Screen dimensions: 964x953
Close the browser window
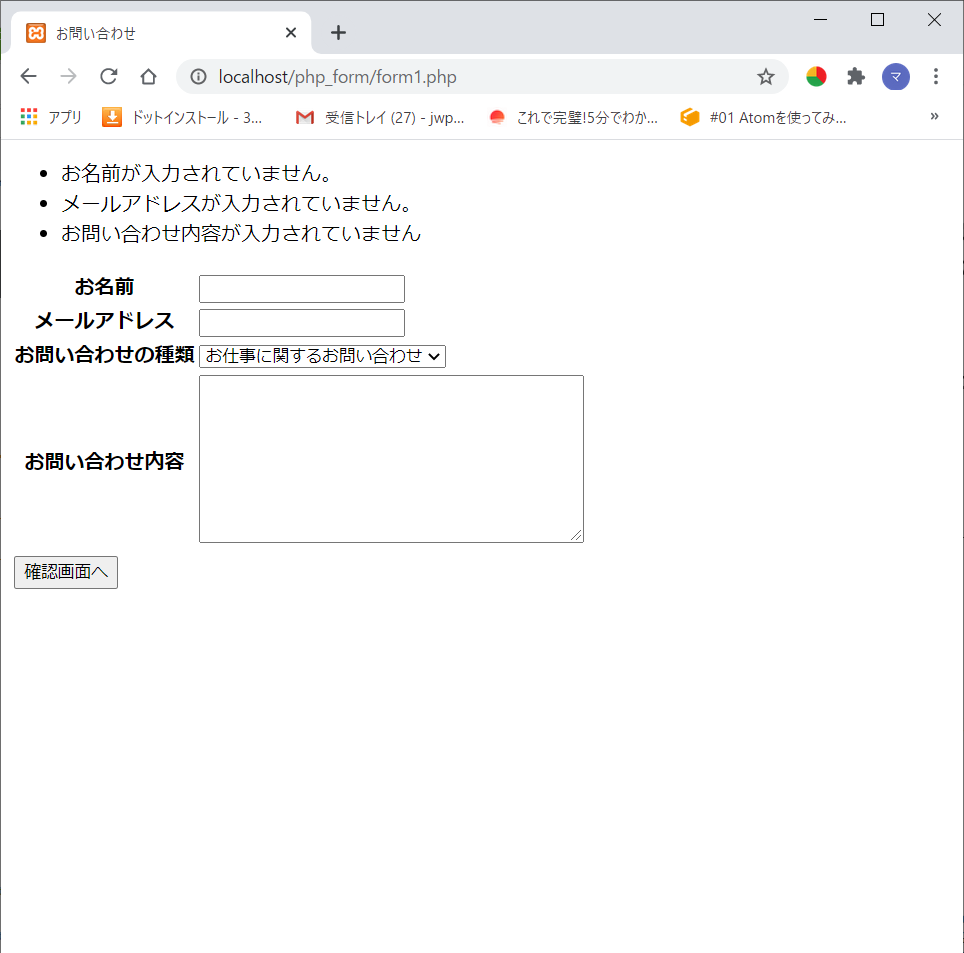pos(934,20)
